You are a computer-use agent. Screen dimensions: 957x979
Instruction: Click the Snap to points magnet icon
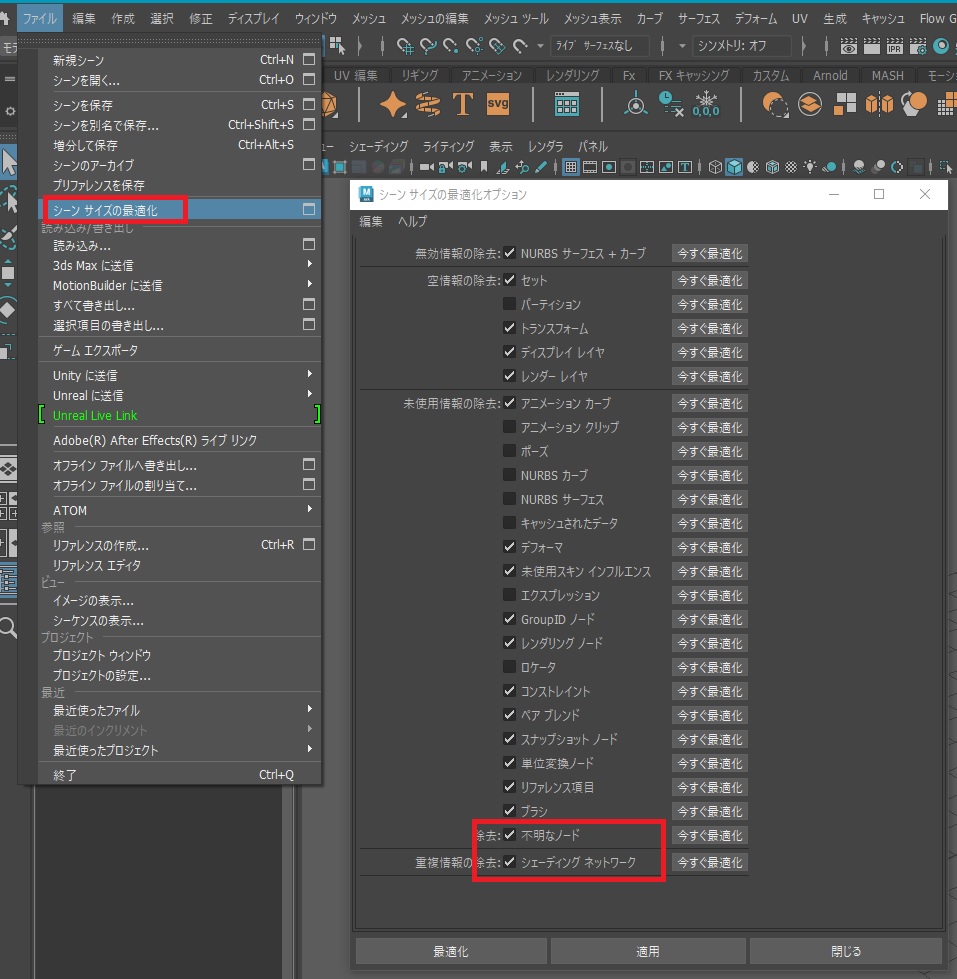pos(451,46)
